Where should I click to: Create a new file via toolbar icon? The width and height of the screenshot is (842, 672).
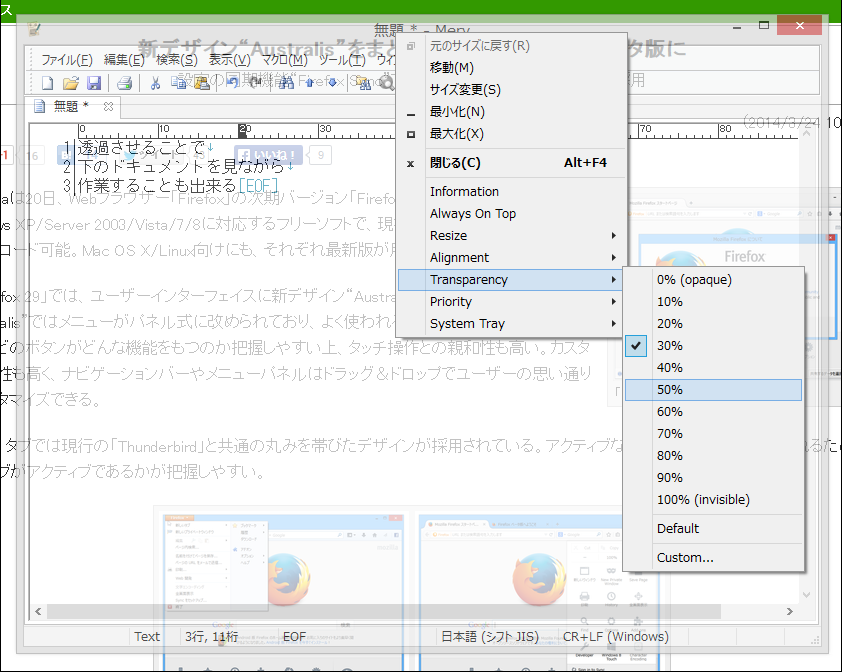[47, 83]
